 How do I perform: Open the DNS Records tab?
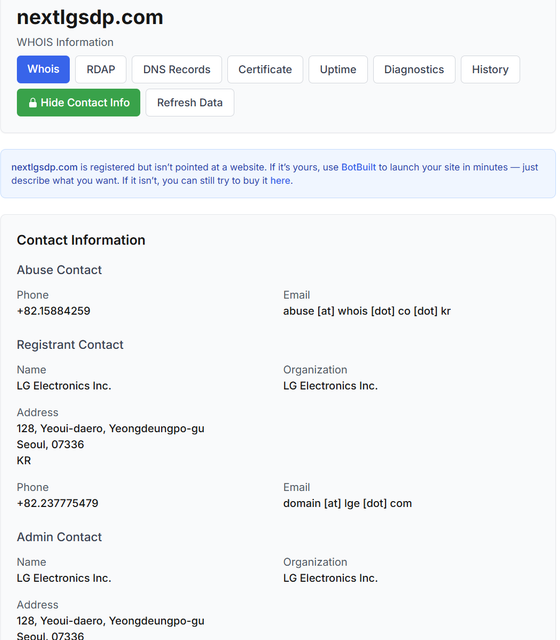click(x=177, y=69)
